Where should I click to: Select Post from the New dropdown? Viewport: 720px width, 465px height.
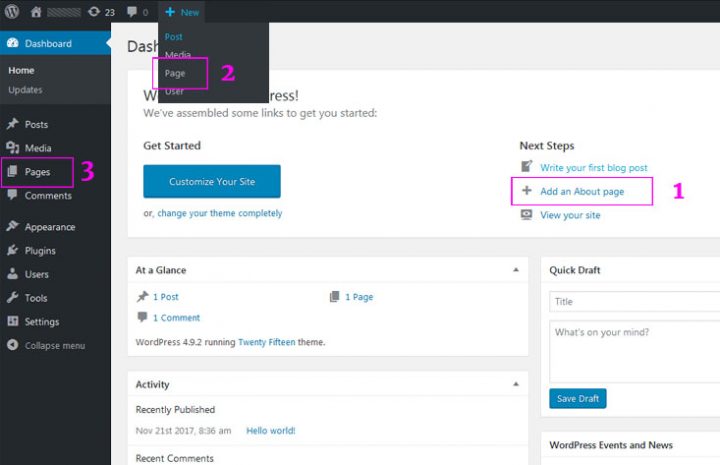[174, 37]
